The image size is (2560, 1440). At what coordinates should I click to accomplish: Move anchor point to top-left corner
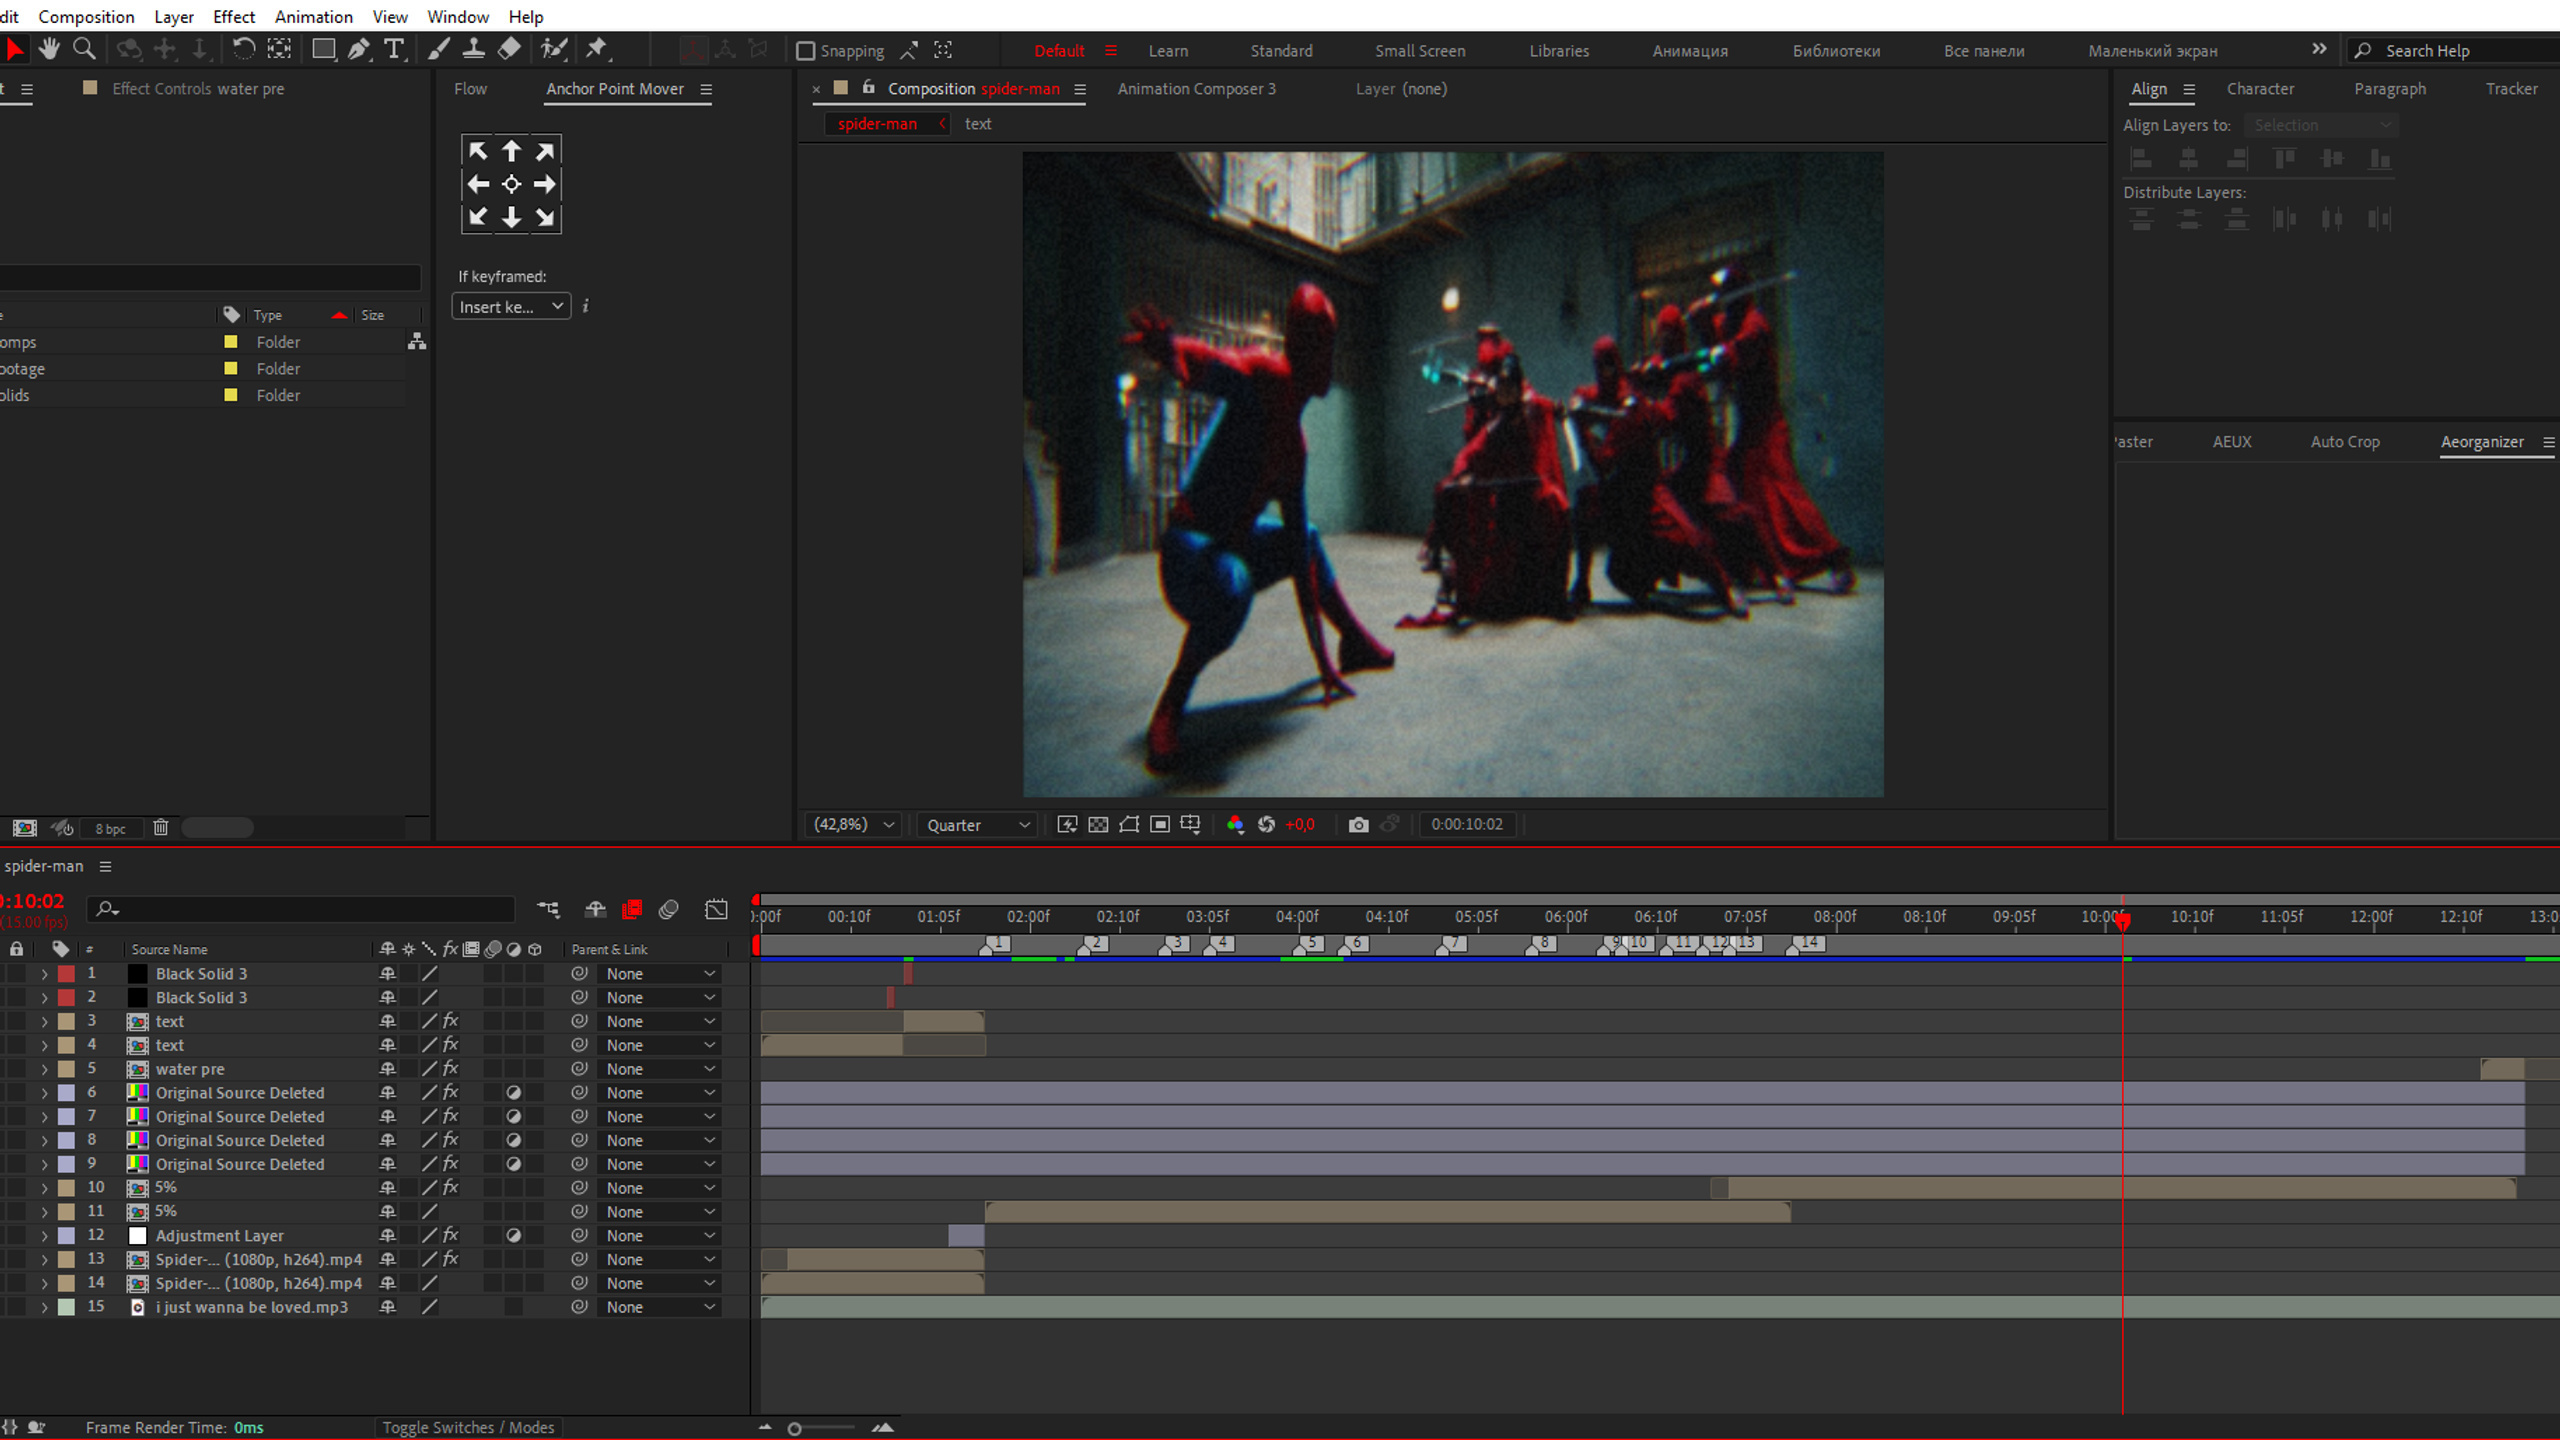pos(478,151)
